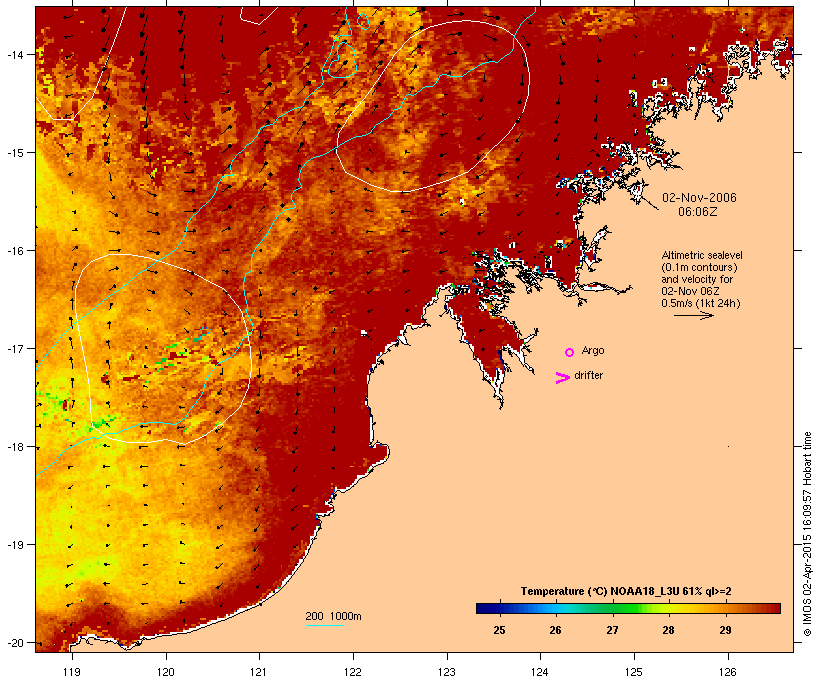Click the magenta drifter arrowhead legend marker
The width and height of the screenshot is (820, 680).
(x=562, y=378)
